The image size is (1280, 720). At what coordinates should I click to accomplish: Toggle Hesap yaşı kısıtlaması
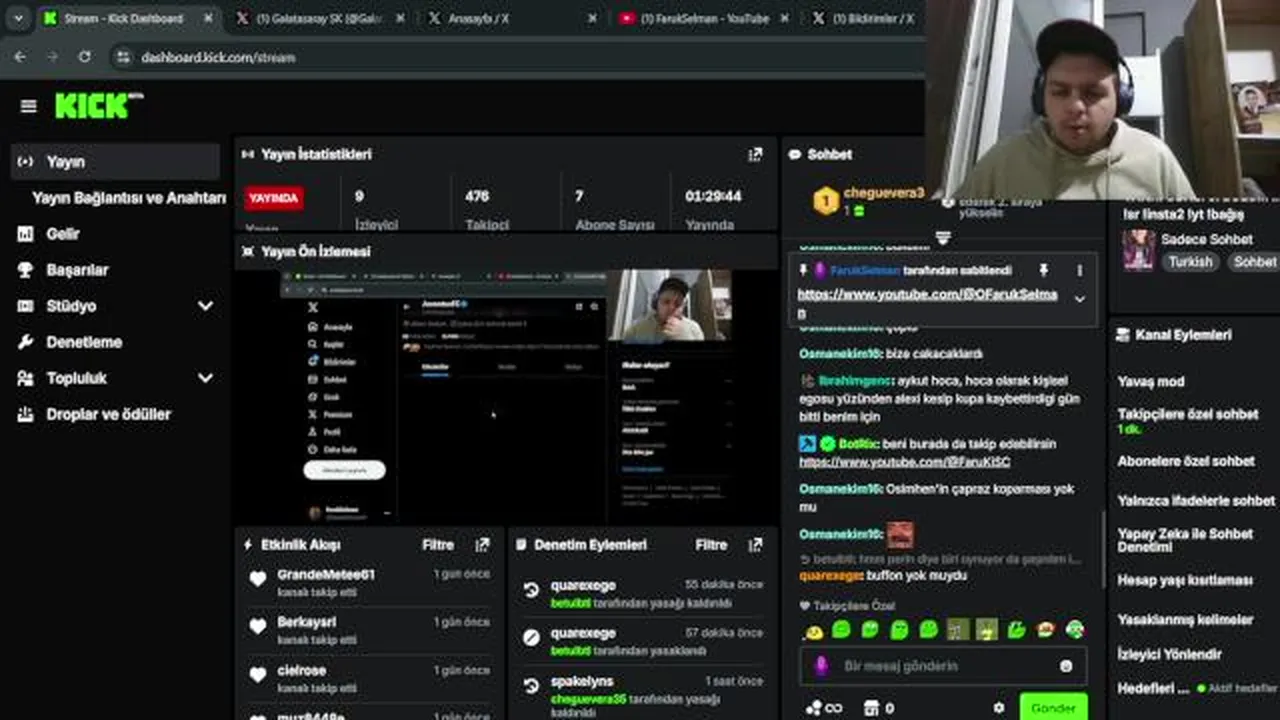1184,580
